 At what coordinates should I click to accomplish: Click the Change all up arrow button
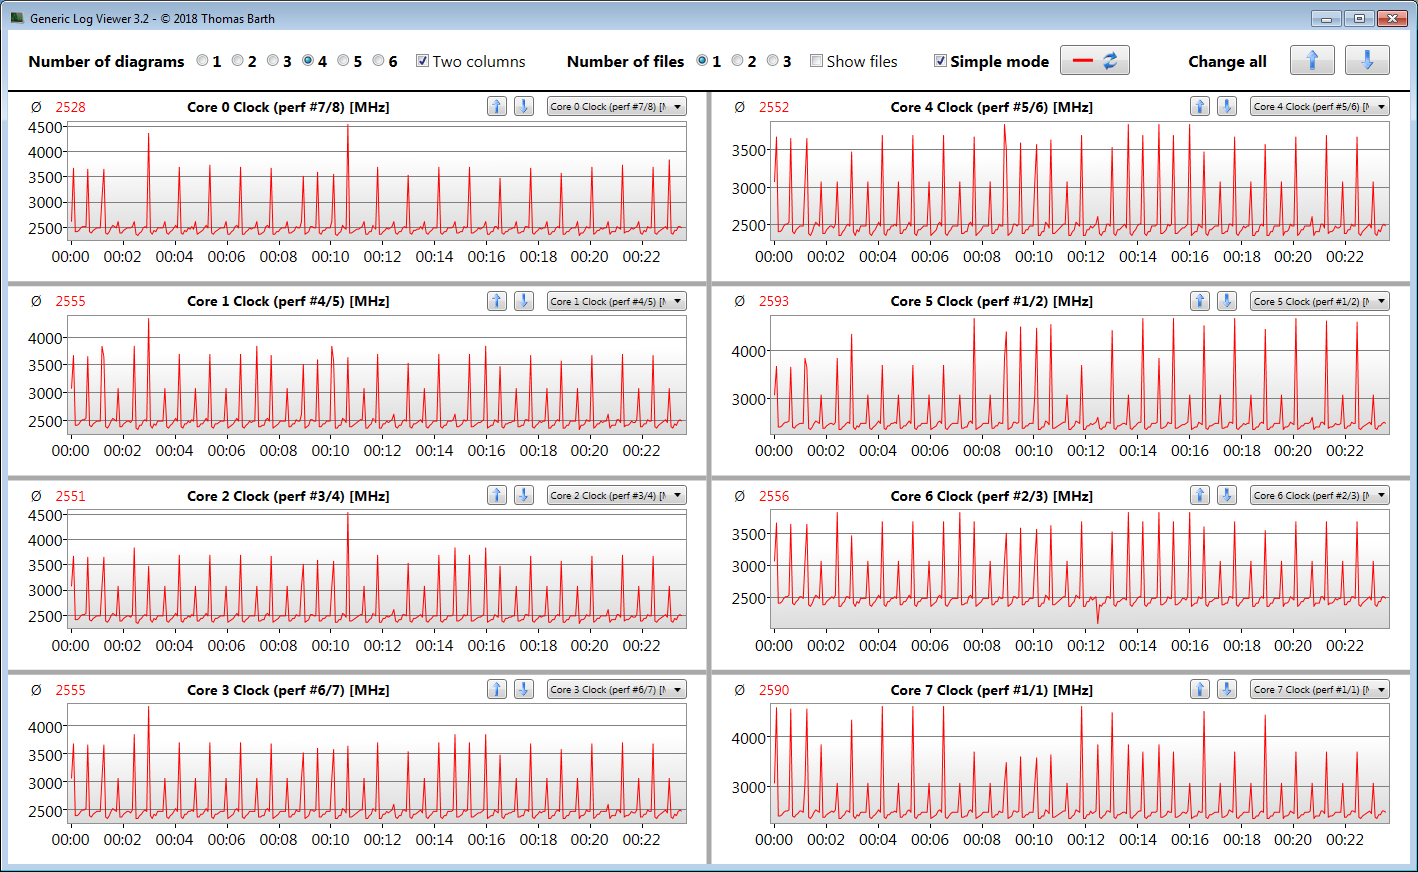pyautogui.click(x=1312, y=60)
